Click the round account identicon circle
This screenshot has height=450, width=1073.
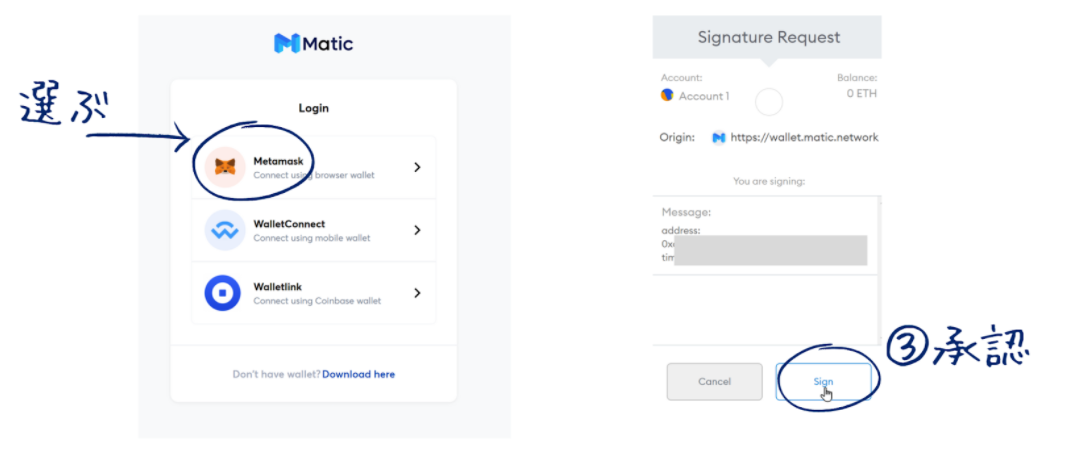pos(768,101)
